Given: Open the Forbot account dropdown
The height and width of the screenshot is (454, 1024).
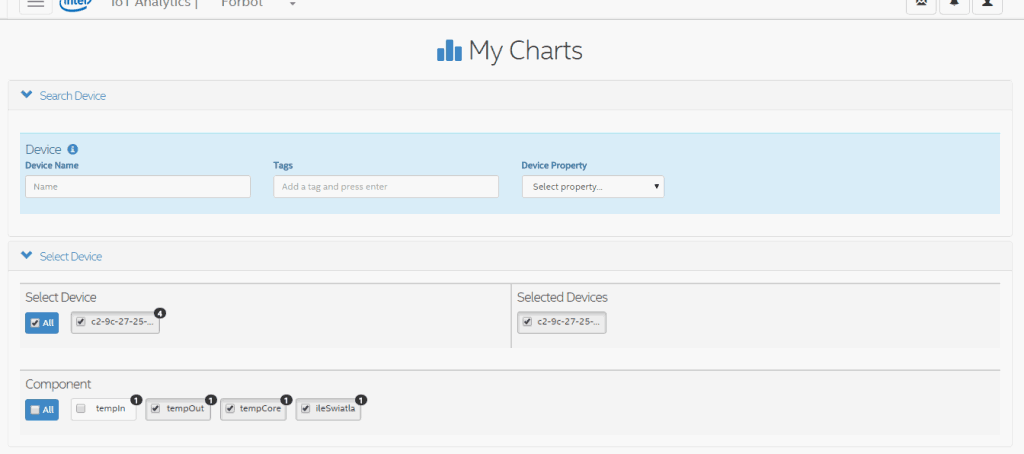Looking at the screenshot, I should pyautogui.click(x=292, y=4).
